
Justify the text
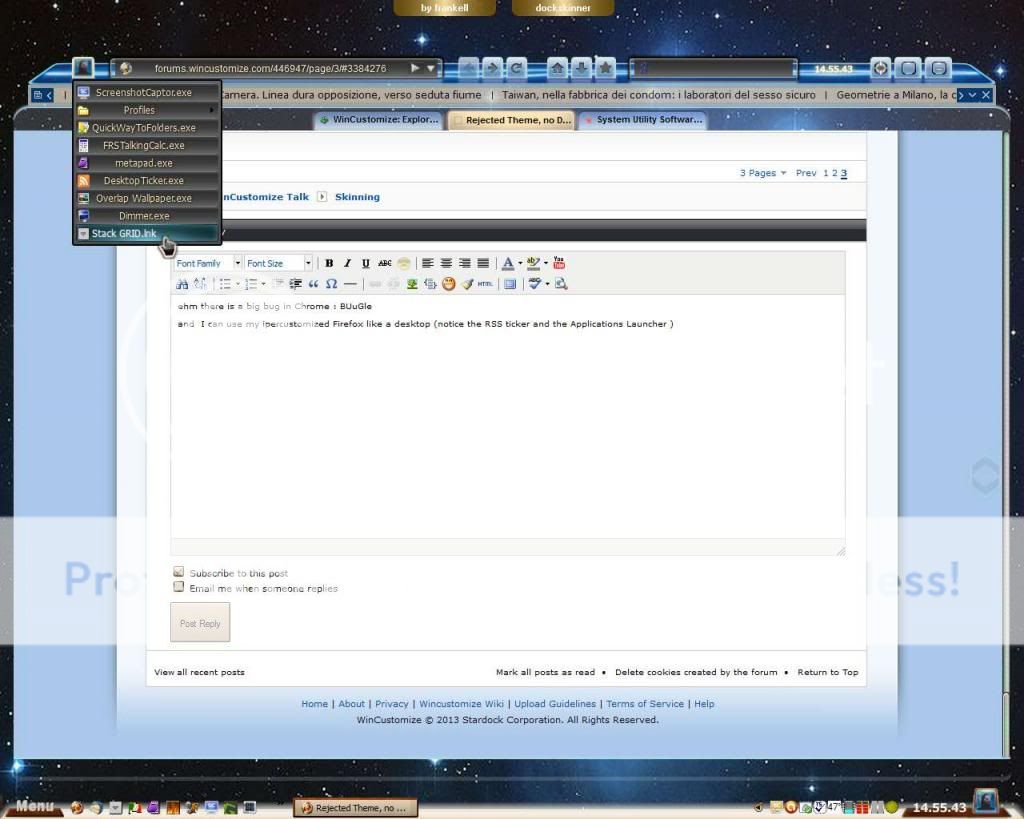pyautogui.click(x=483, y=263)
